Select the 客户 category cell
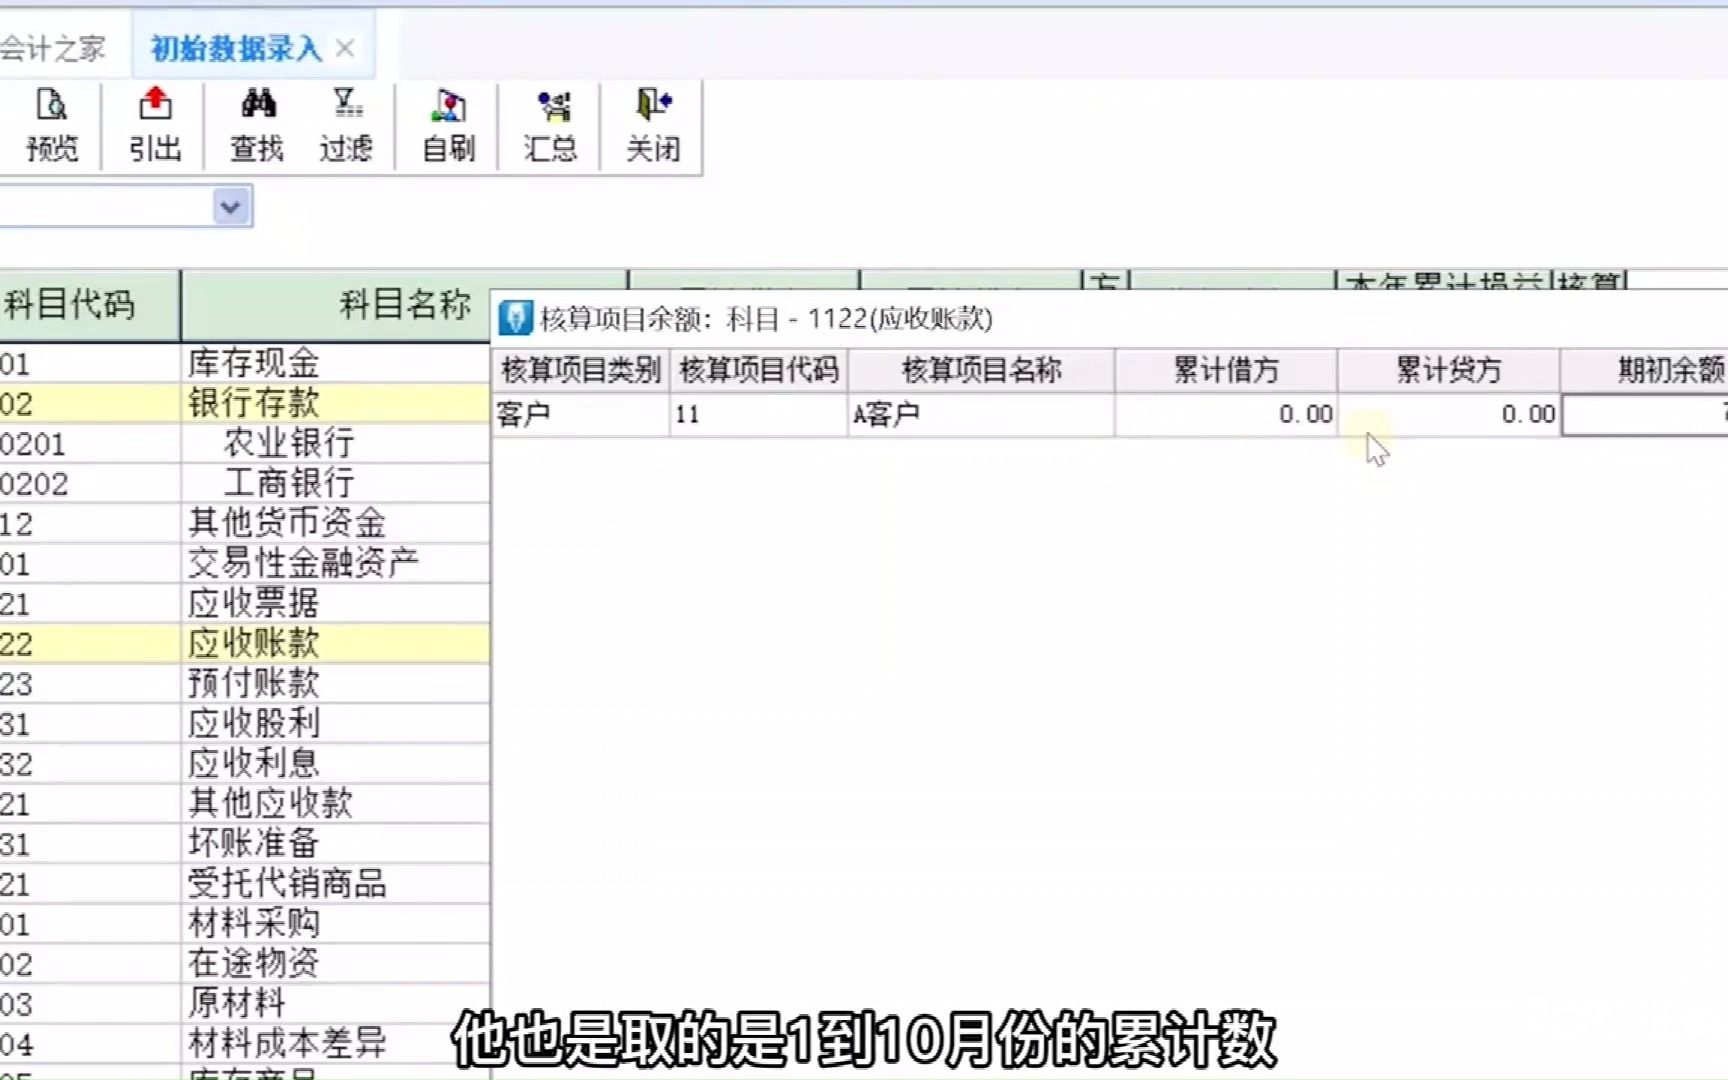This screenshot has height=1080, width=1728. tap(581, 414)
